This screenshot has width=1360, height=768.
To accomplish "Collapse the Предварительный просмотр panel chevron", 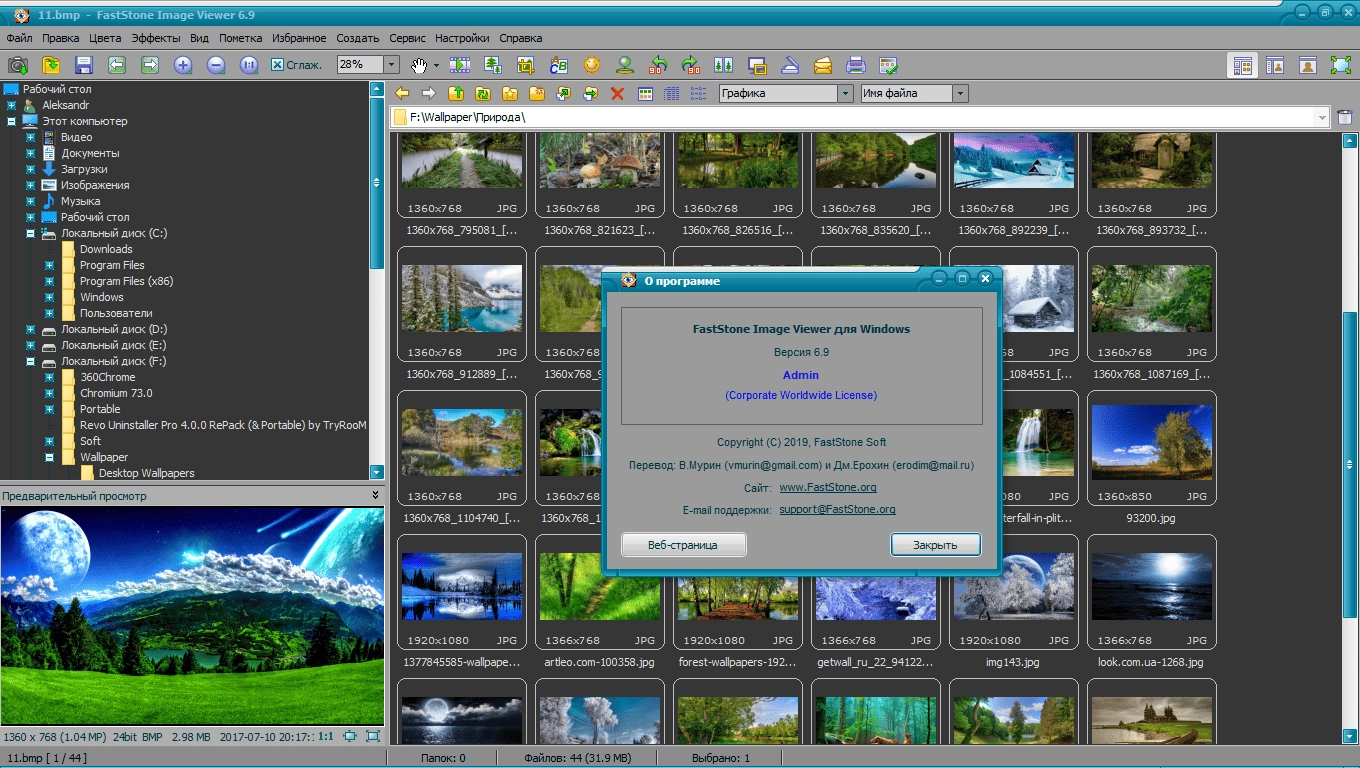I will (x=376, y=495).
